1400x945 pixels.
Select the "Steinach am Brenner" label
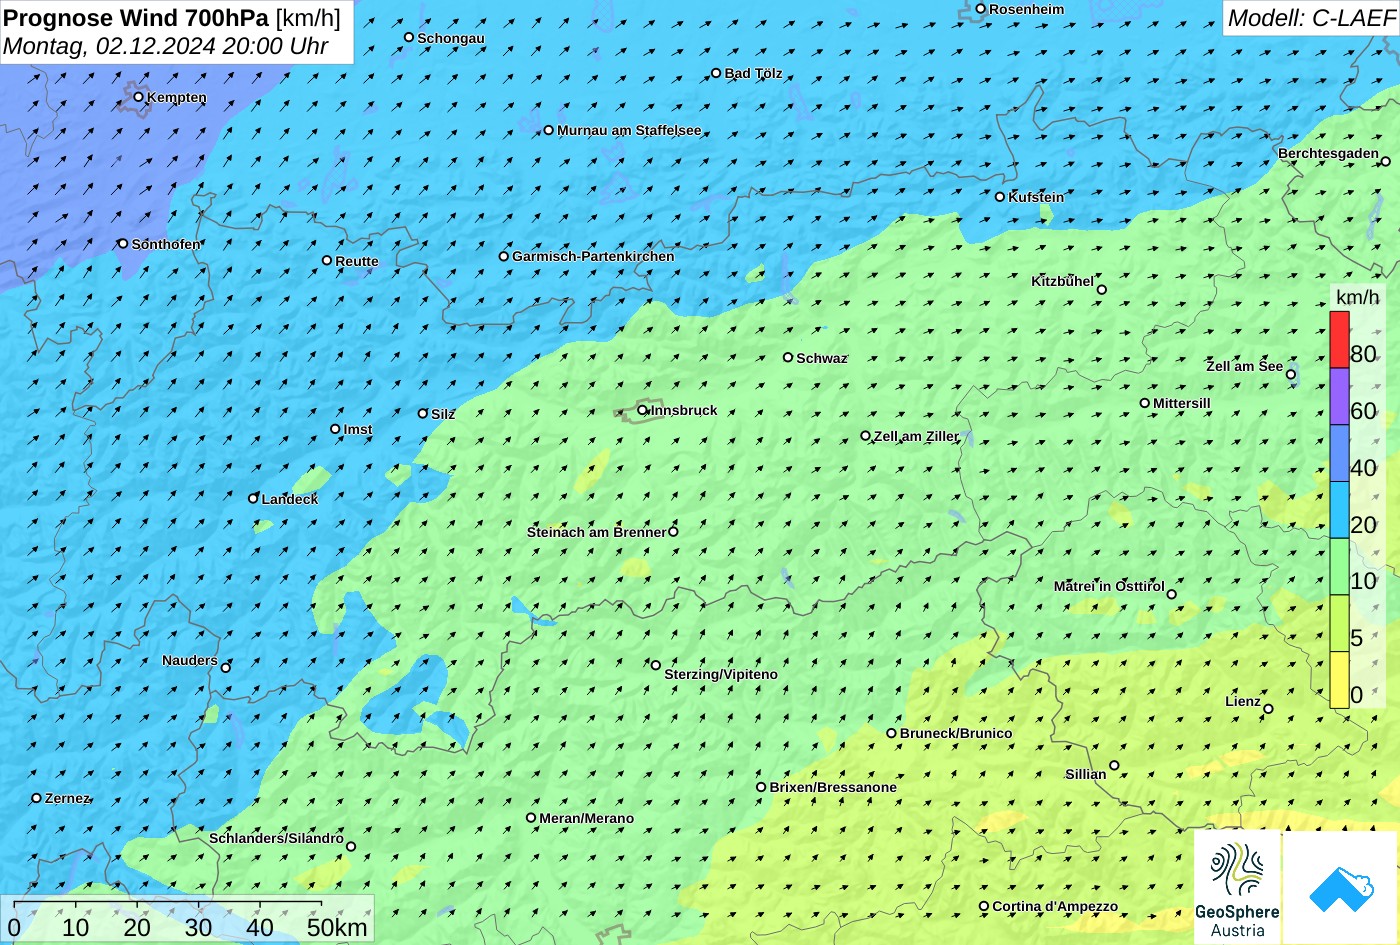pyautogui.click(x=596, y=532)
